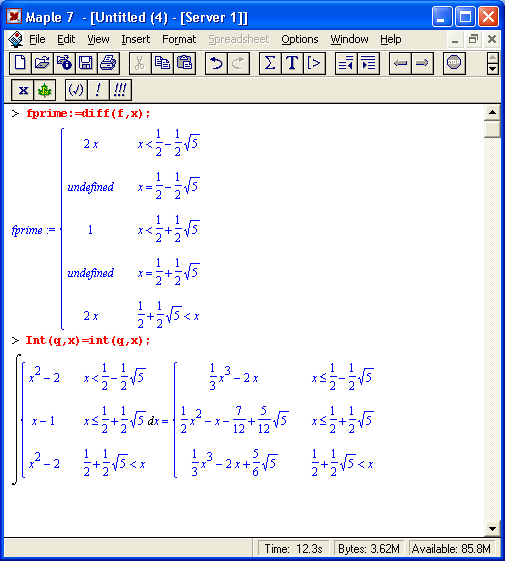
Task: Open a file with the folder icon
Action: [42, 63]
